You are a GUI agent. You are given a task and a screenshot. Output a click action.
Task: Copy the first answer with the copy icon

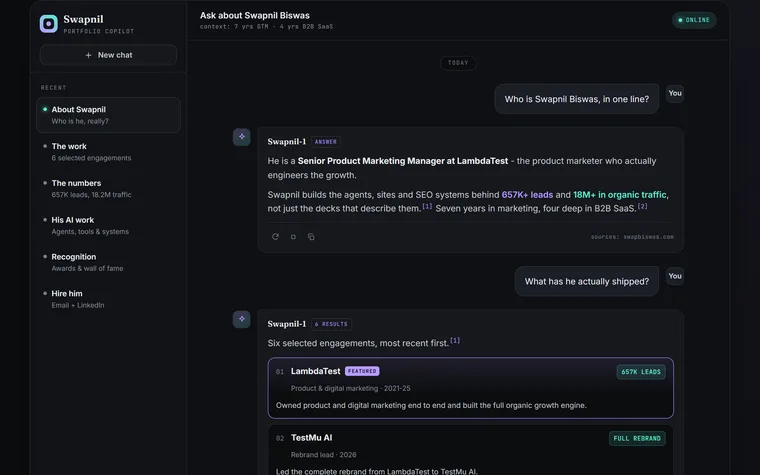(311, 237)
